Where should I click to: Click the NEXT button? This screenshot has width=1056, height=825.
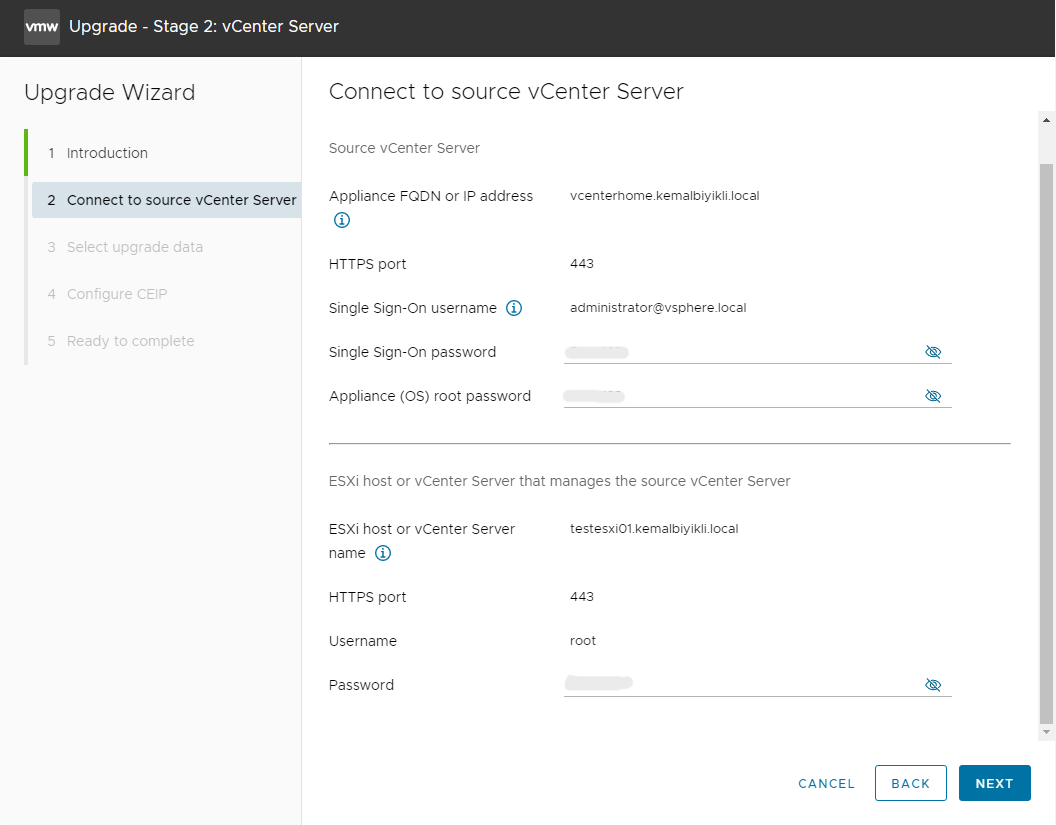point(994,783)
